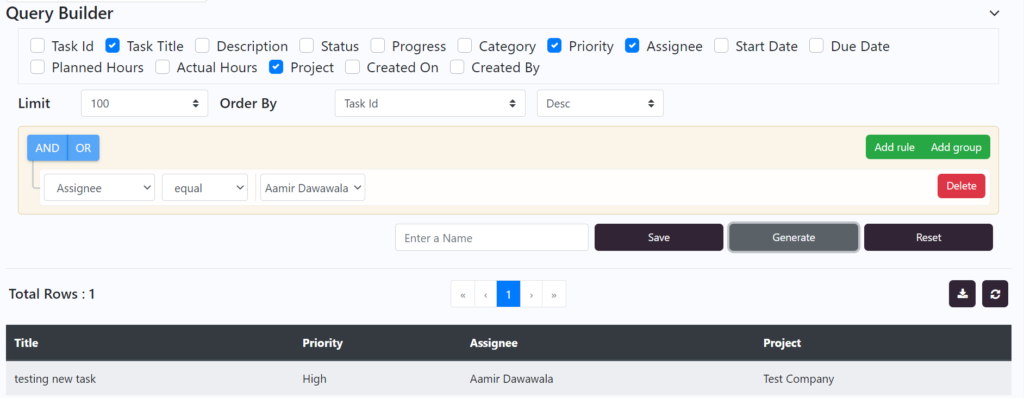Select page 1 in pagination
1024x398 pixels.
508,294
